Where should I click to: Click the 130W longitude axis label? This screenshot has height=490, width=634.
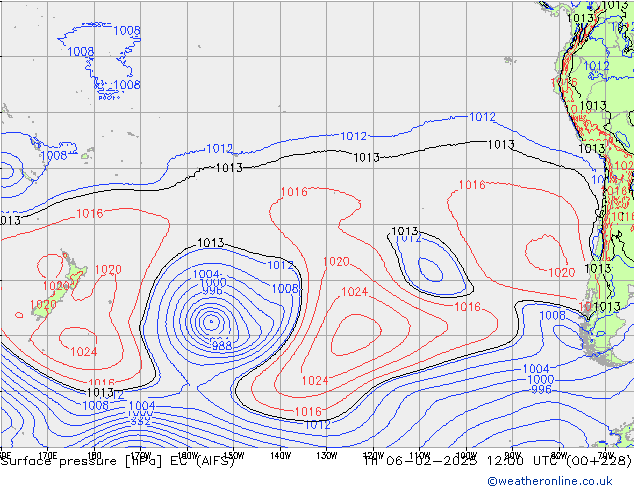(x=327, y=456)
